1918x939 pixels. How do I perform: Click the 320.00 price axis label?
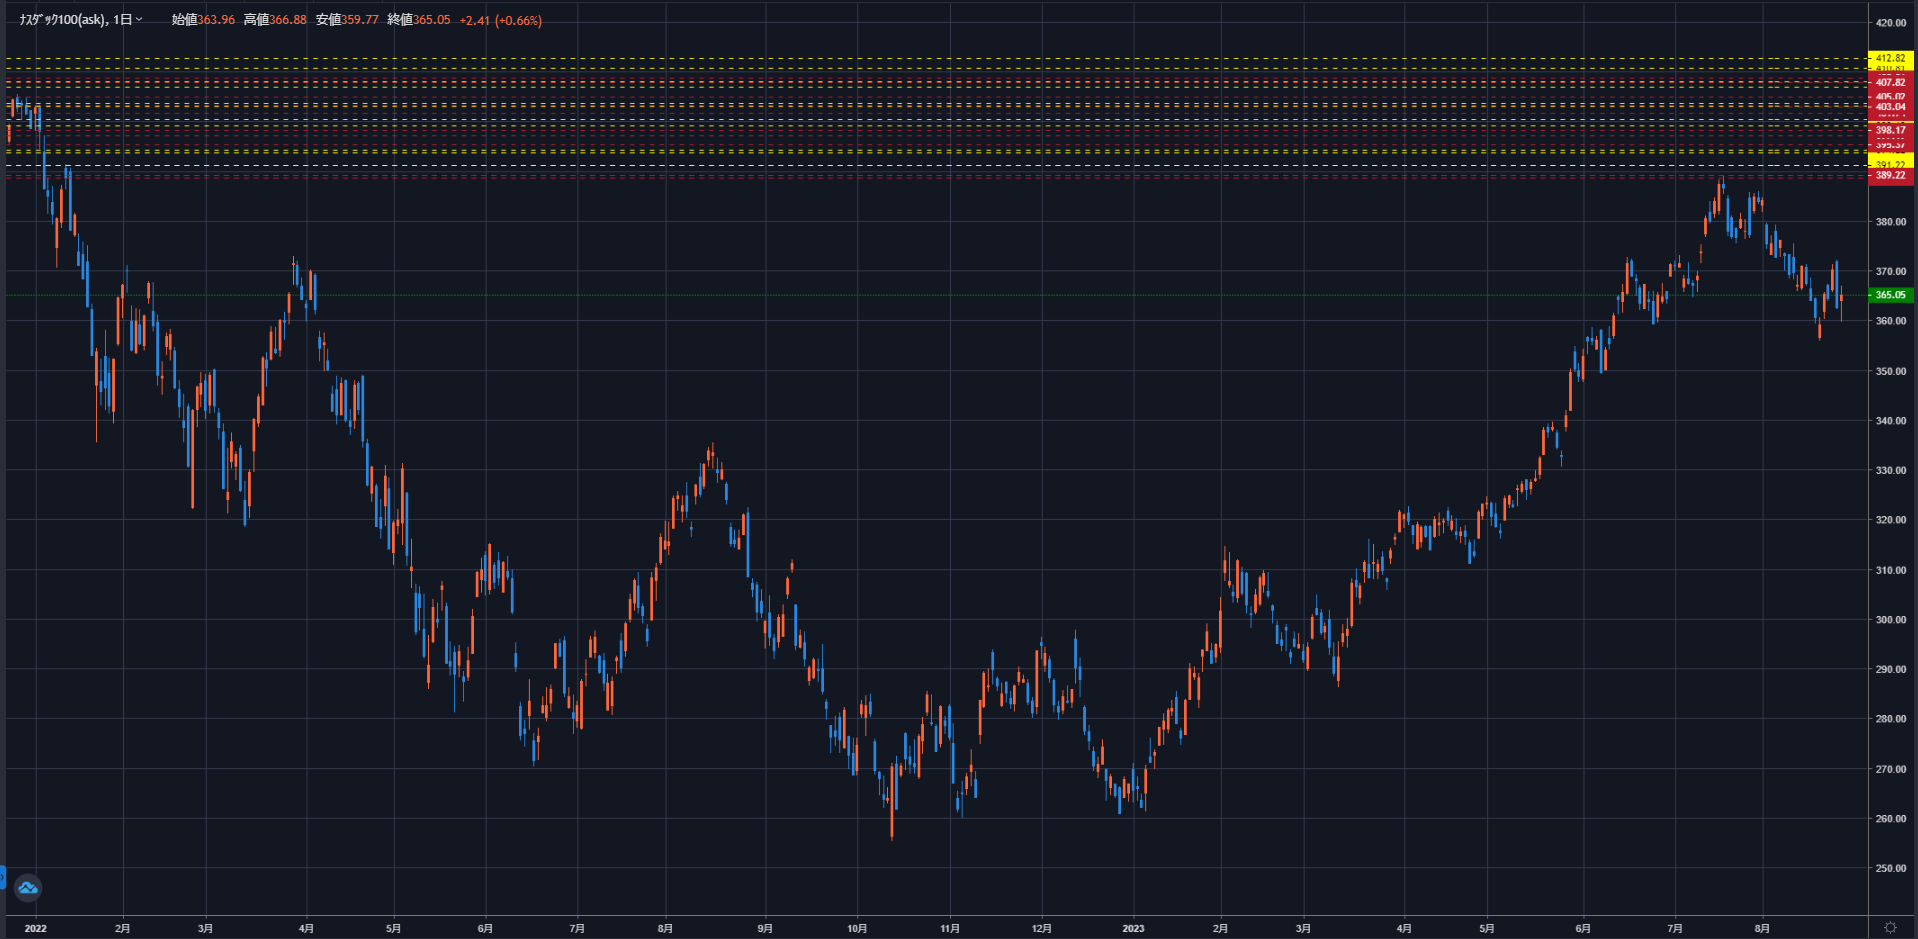1891,520
